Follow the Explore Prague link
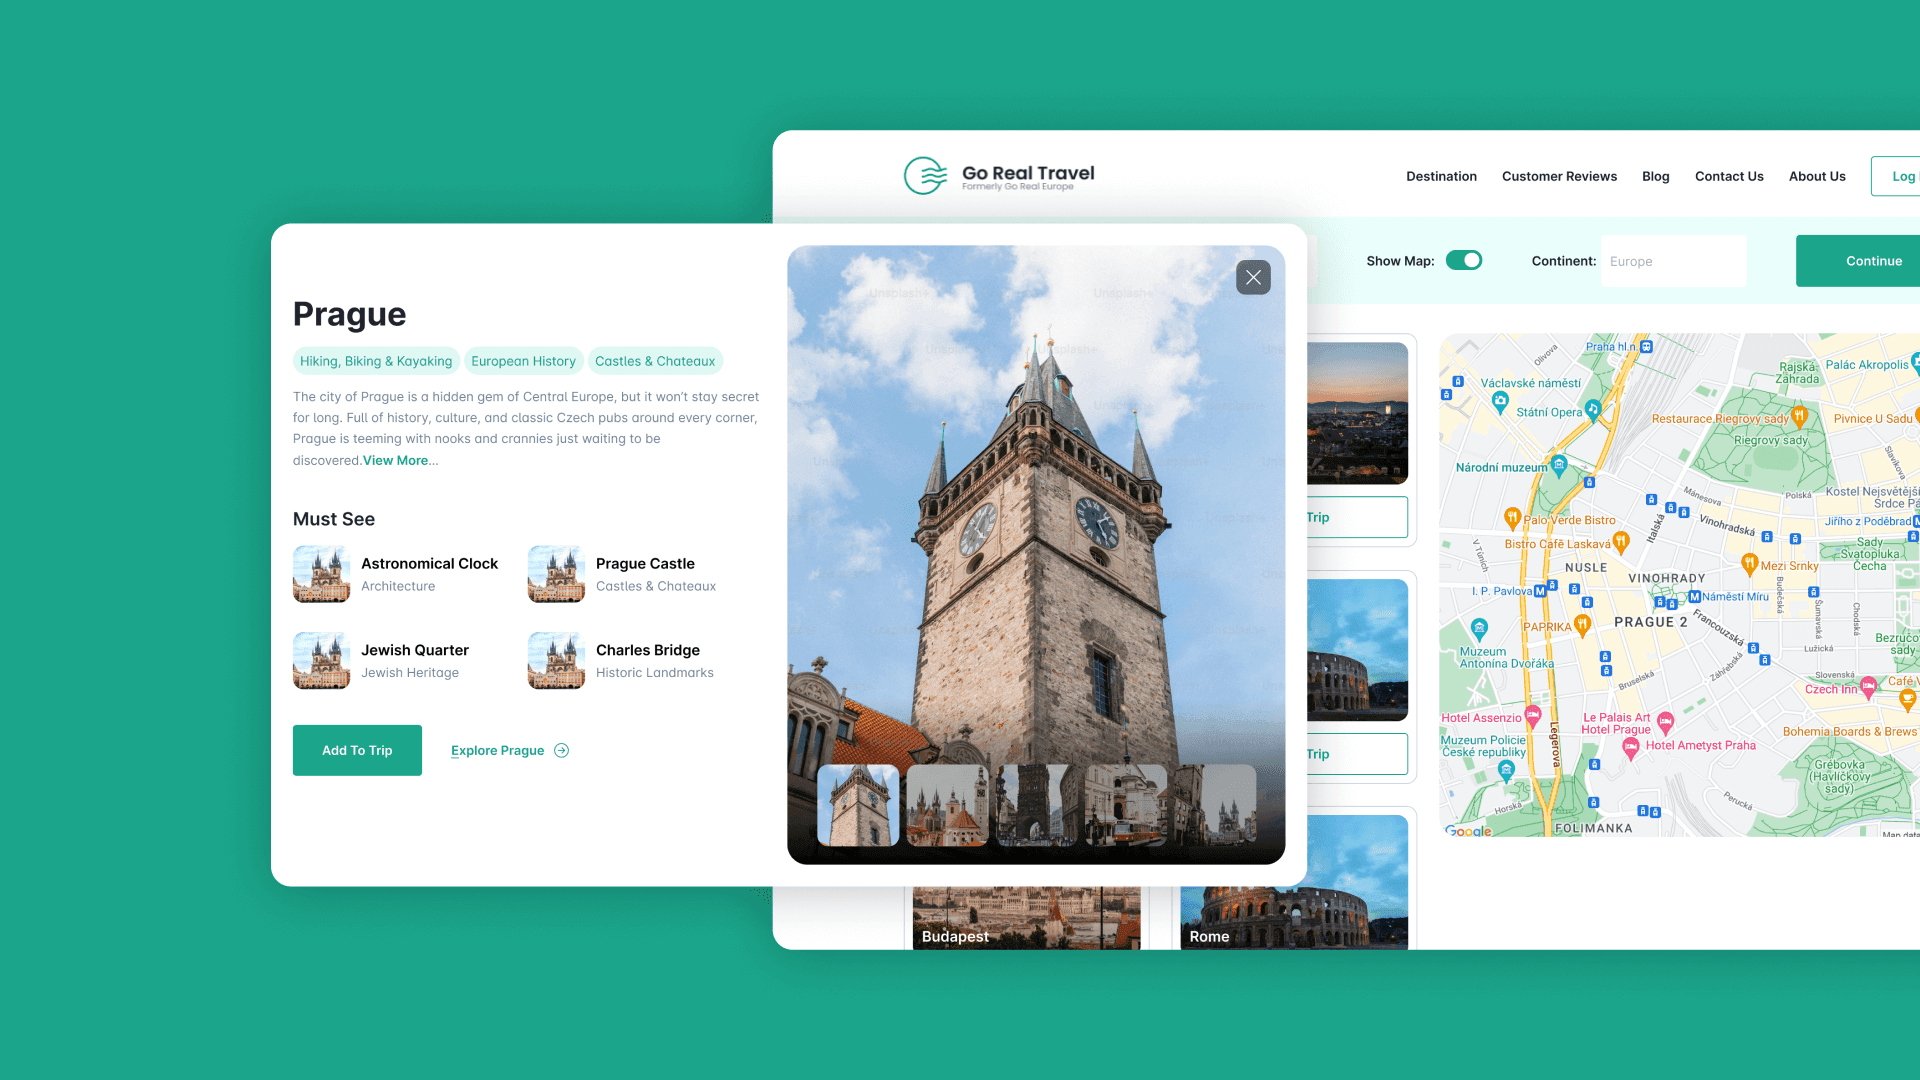This screenshot has width=1920, height=1080. (497, 751)
